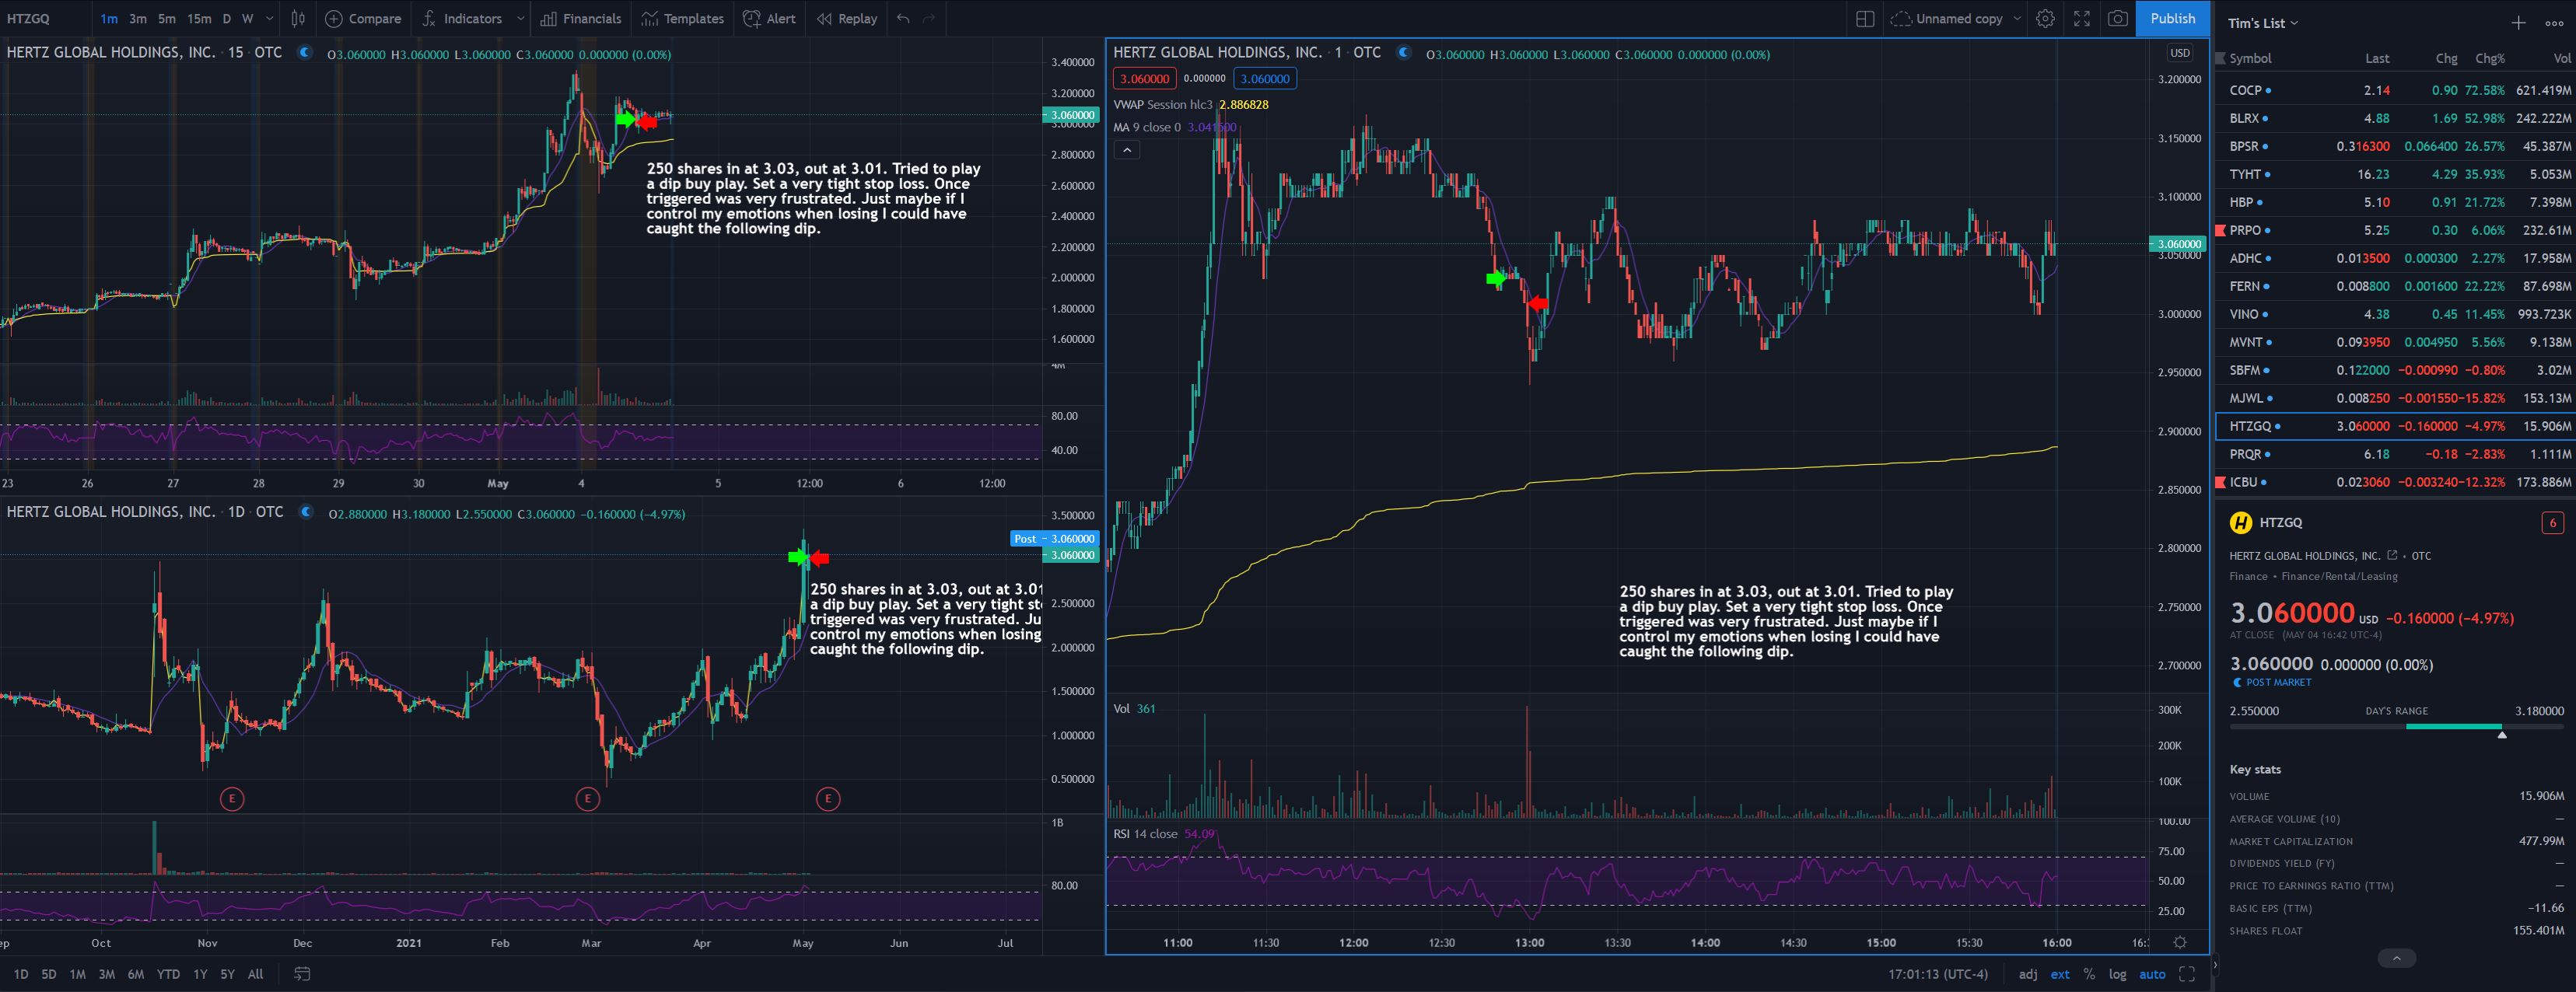The height and width of the screenshot is (992, 2576).
Task: Select the YTD date range
Action: (168, 974)
